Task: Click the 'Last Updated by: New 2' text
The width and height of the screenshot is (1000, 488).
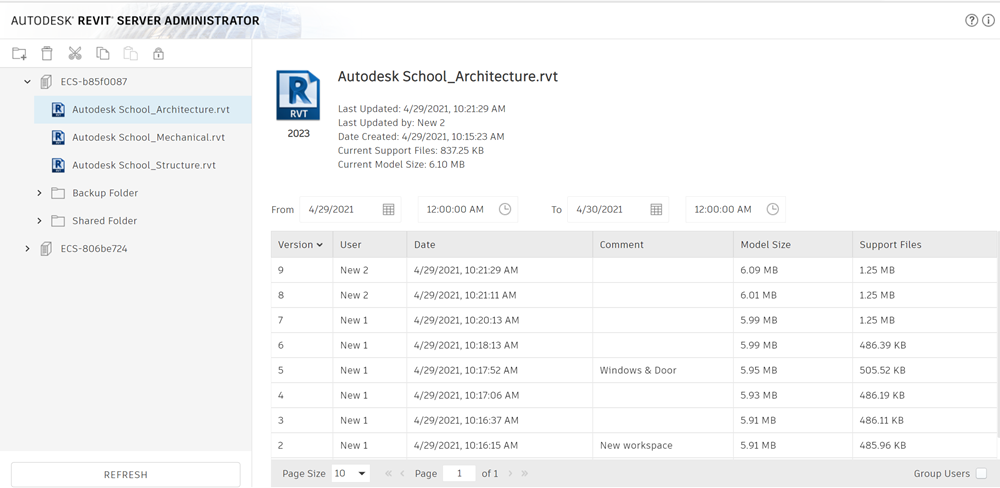Action: coord(391,123)
